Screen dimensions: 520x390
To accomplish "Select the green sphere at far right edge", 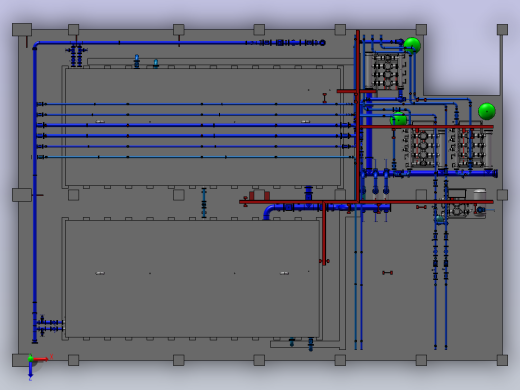I will [487, 111].
